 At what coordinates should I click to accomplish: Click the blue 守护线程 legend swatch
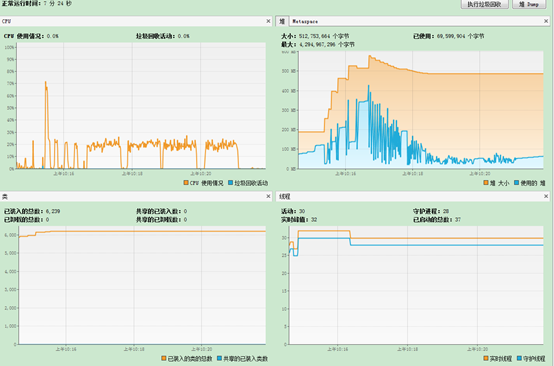coord(519,358)
